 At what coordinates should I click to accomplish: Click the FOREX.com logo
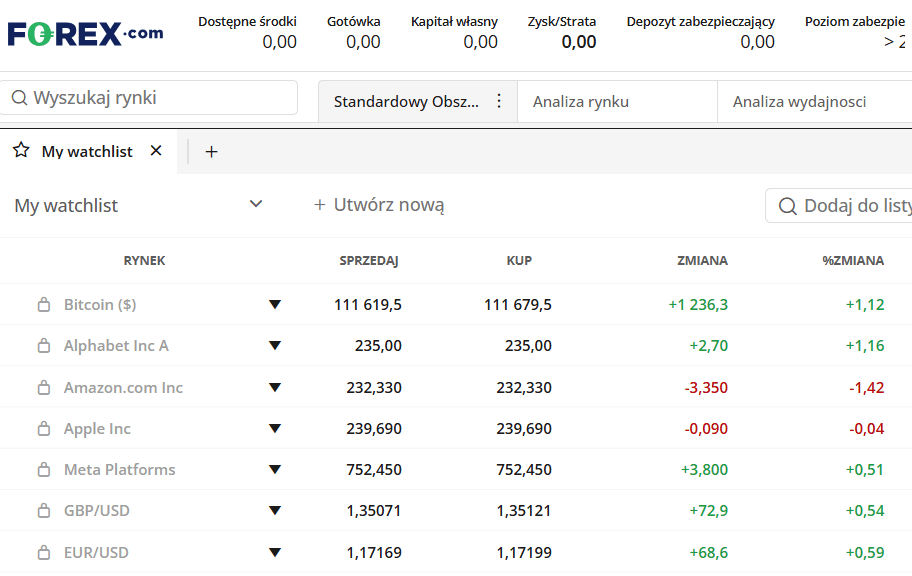pyautogui.click(x=86, y=34)
